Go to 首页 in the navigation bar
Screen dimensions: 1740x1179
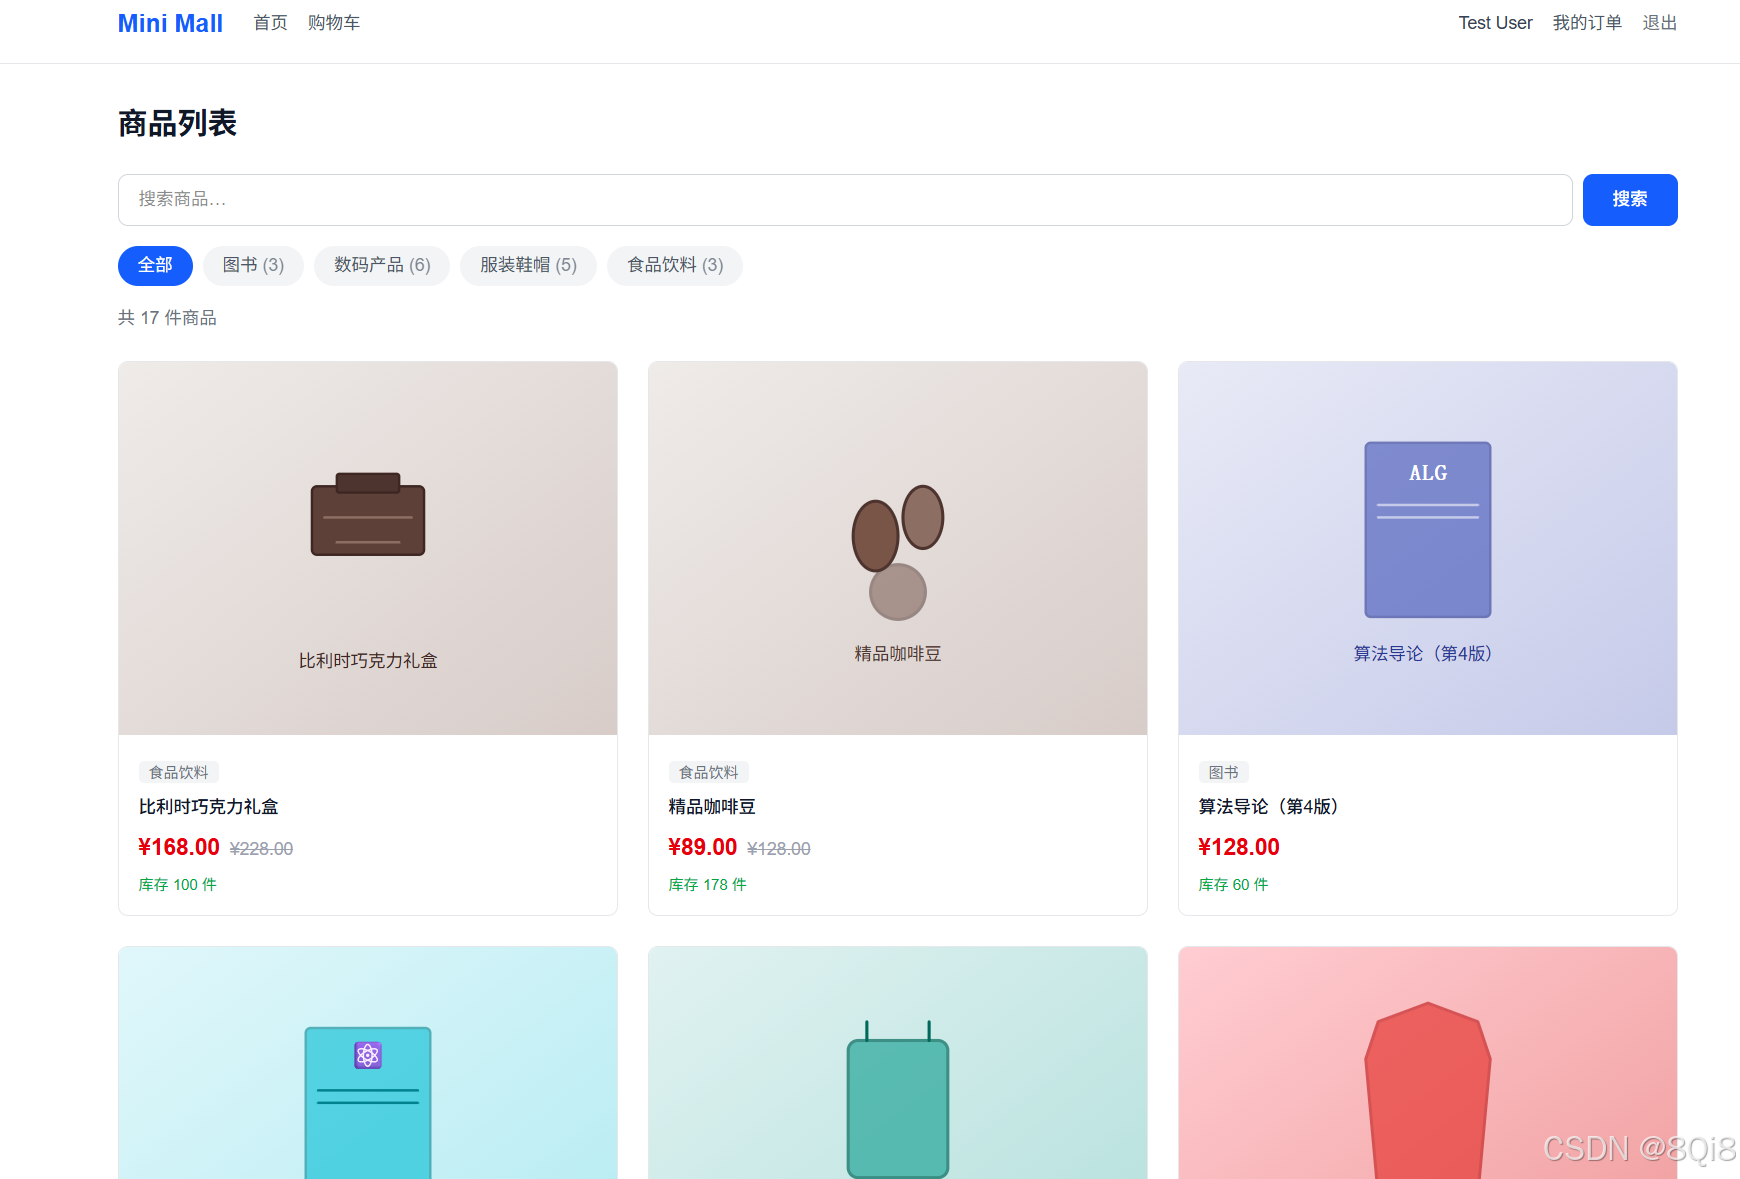[271, 23]
